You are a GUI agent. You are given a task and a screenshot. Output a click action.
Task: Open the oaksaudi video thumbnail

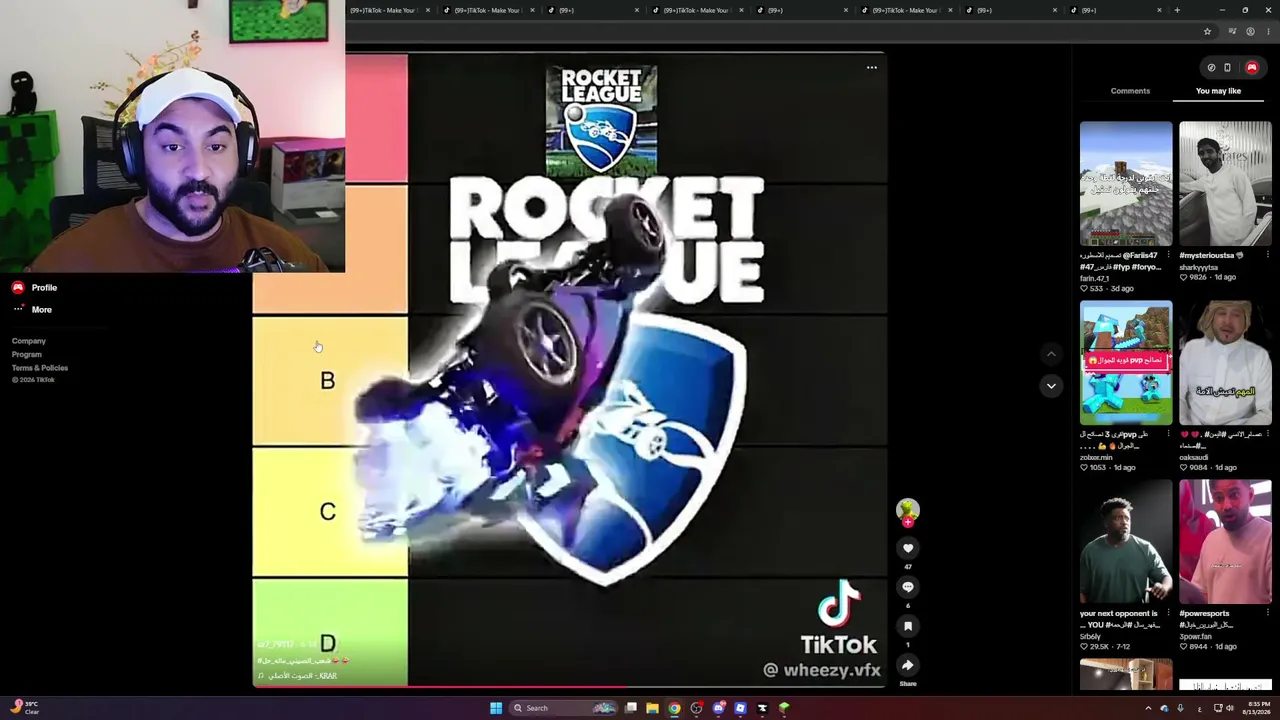coord(1225,363)
